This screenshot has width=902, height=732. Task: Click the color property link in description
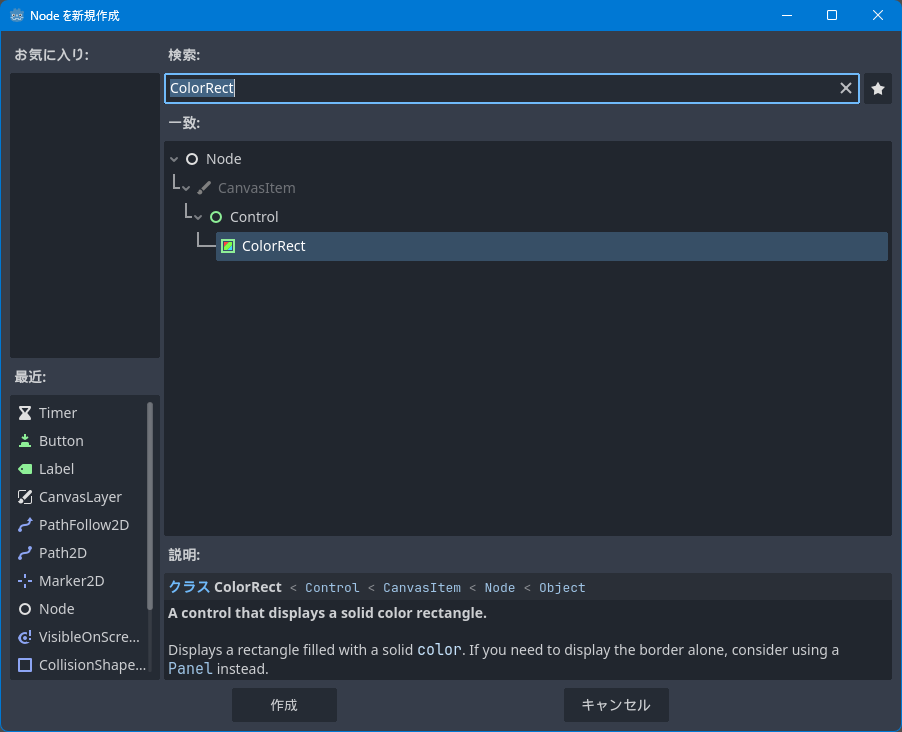(439, 650)
